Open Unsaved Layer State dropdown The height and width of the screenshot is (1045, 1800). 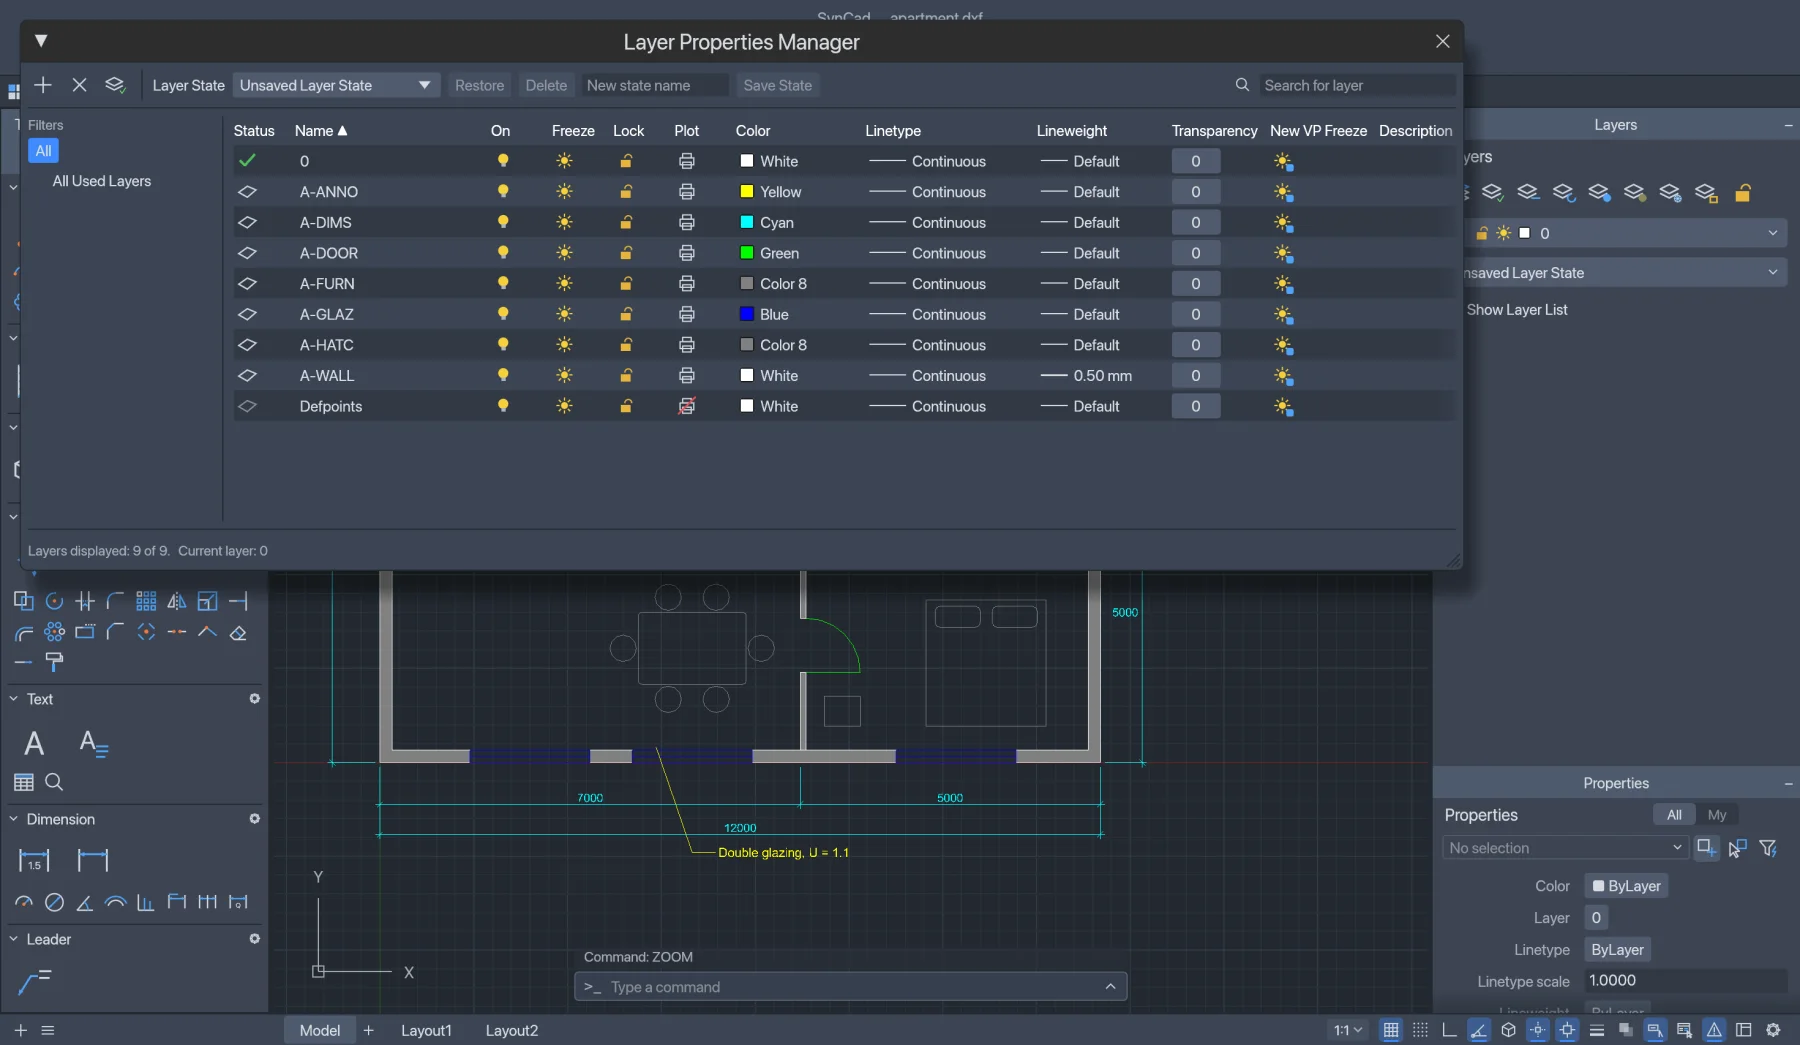click(x=336, y=85)
